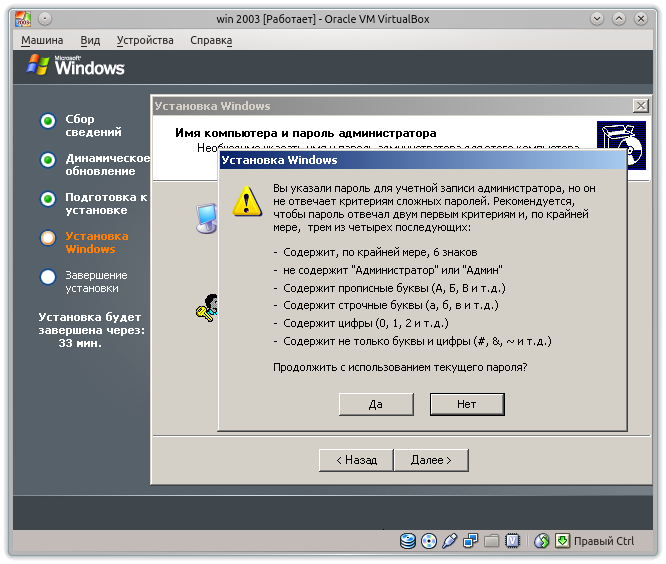Click the computer monitor icon in wizard
This screenshot has width=666, height=564.
point(206,218)
